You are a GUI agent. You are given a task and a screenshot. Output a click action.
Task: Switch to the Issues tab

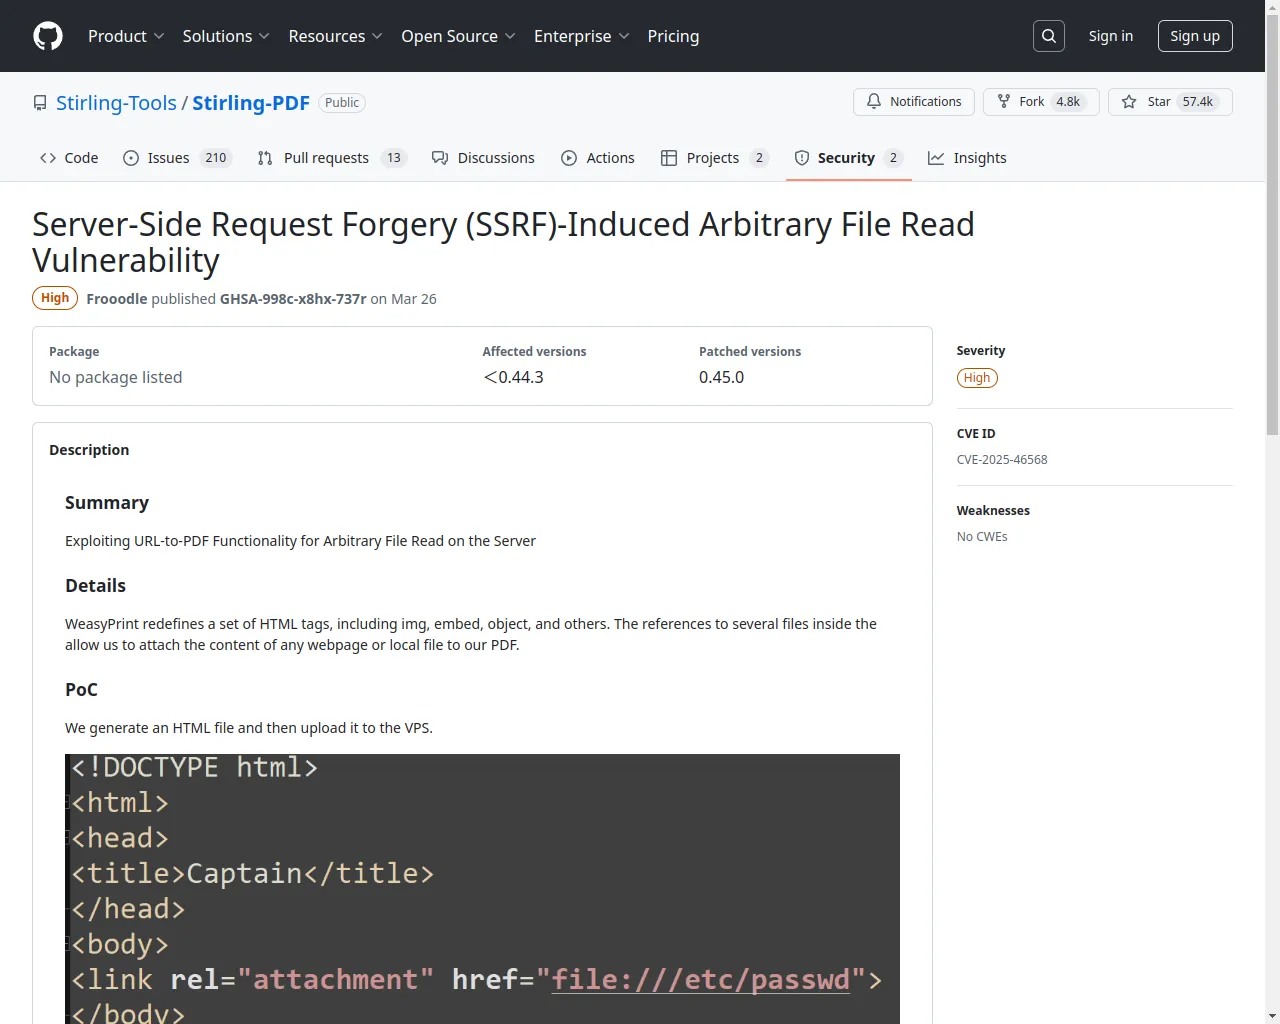click(x=177, y=158)
